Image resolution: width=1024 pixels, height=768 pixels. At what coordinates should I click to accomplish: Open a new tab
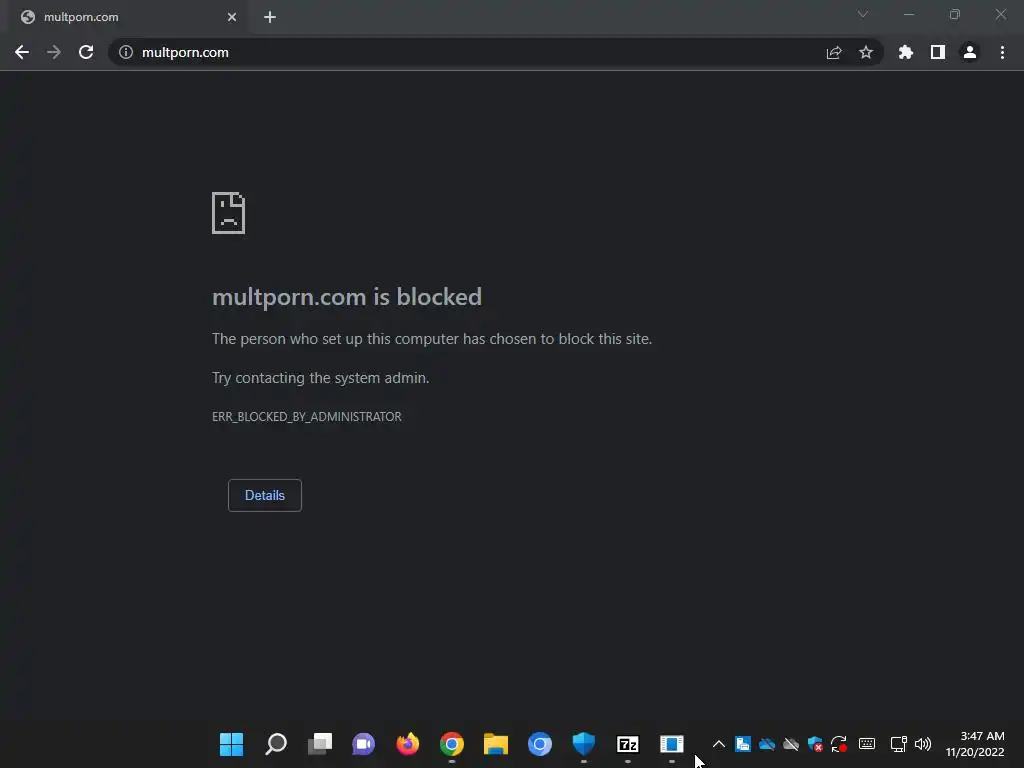pyautogui.click(x=270, y=17)
